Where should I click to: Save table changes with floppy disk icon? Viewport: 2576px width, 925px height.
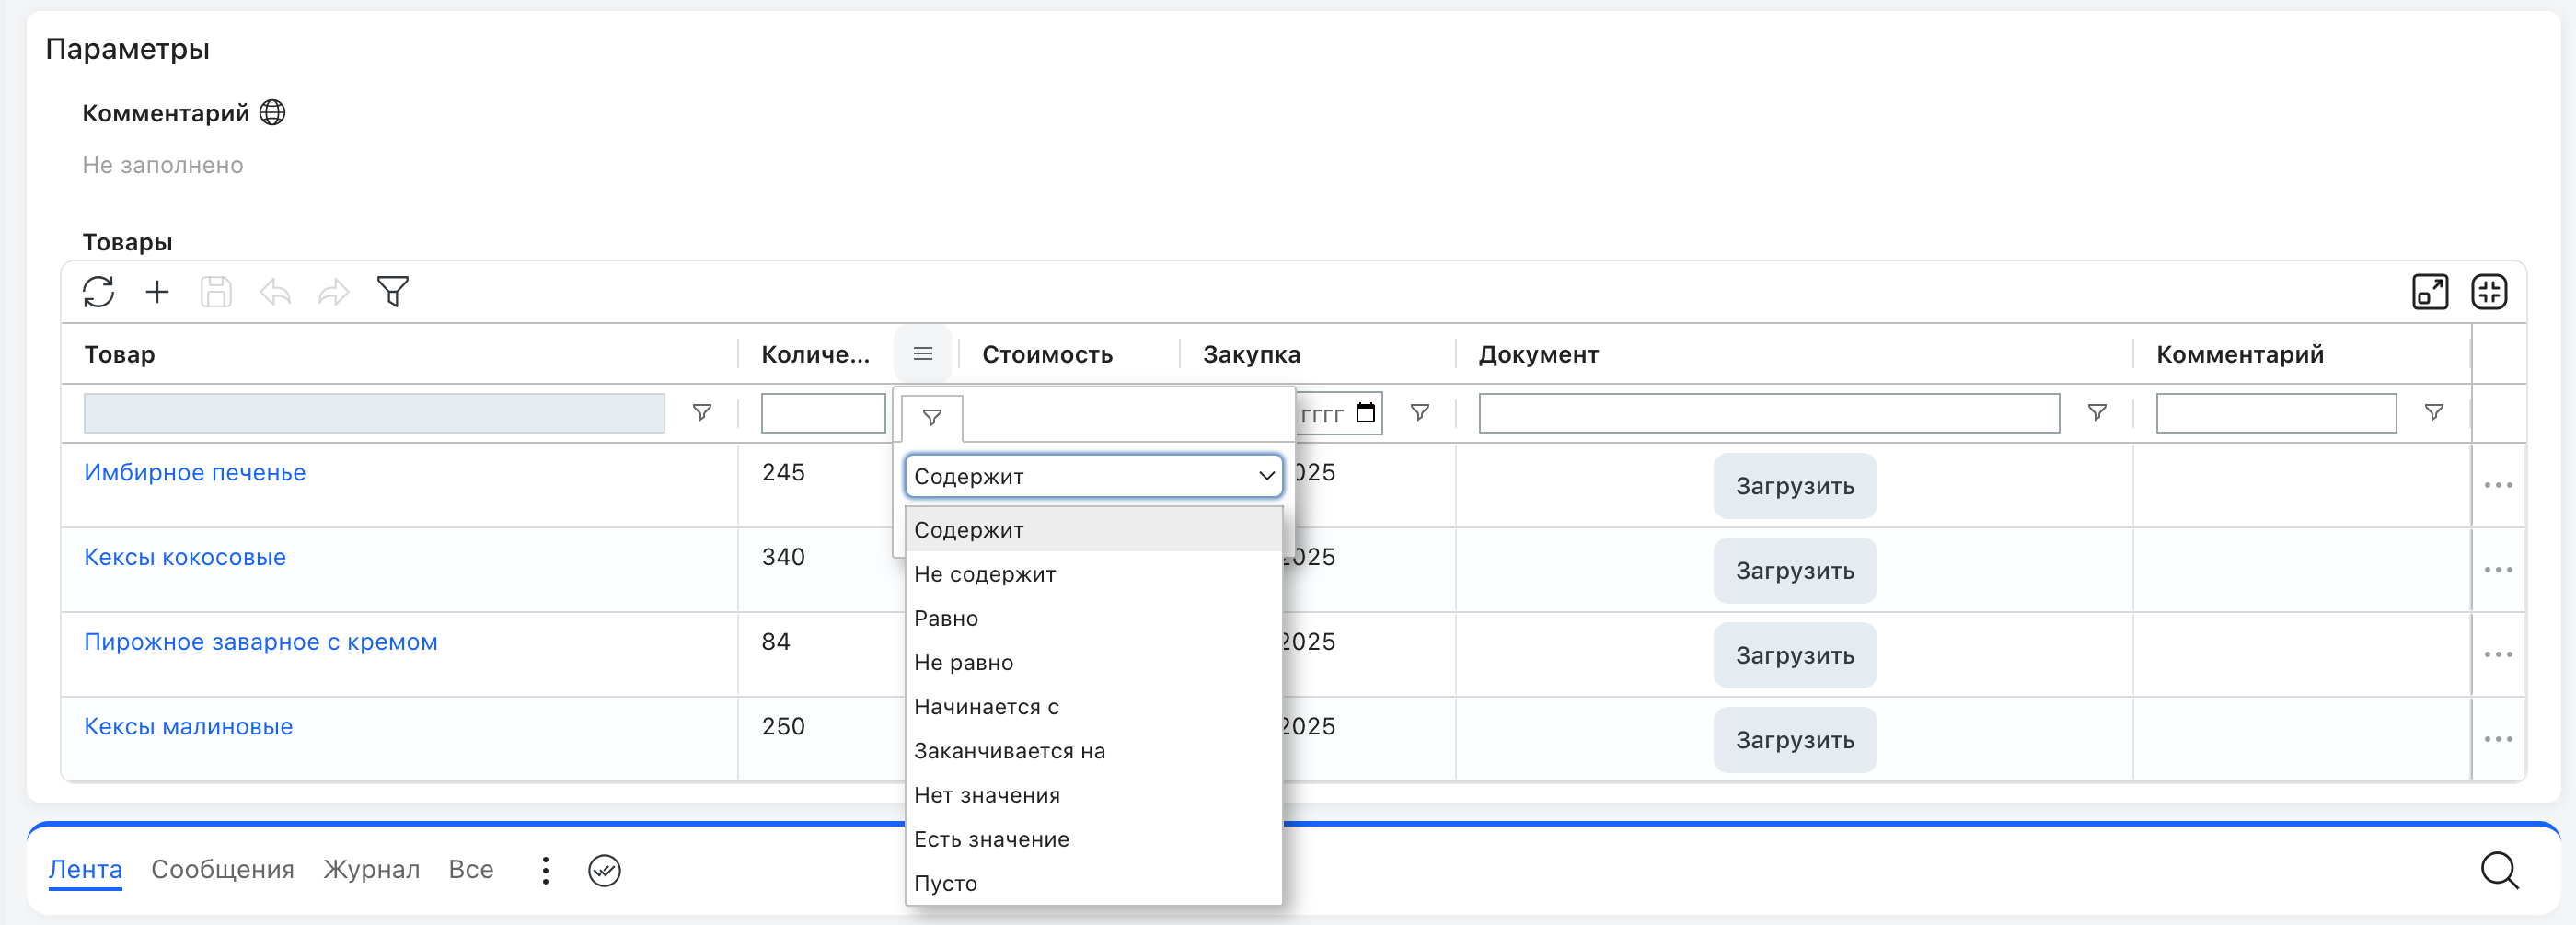pos(216,292)
